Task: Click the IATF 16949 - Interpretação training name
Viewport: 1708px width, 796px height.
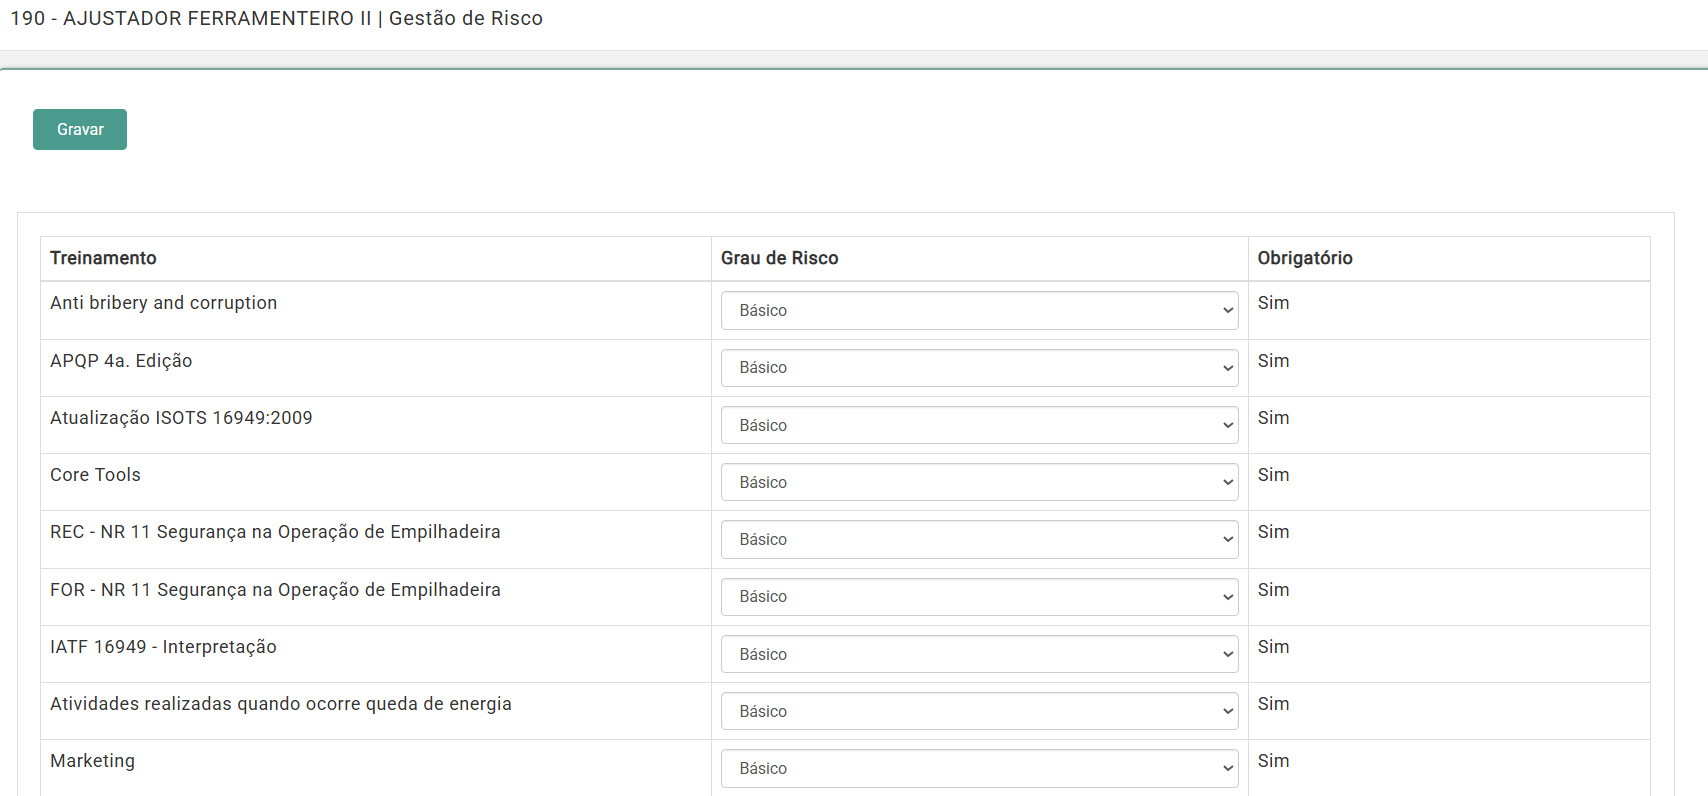Action: point(163,647)
